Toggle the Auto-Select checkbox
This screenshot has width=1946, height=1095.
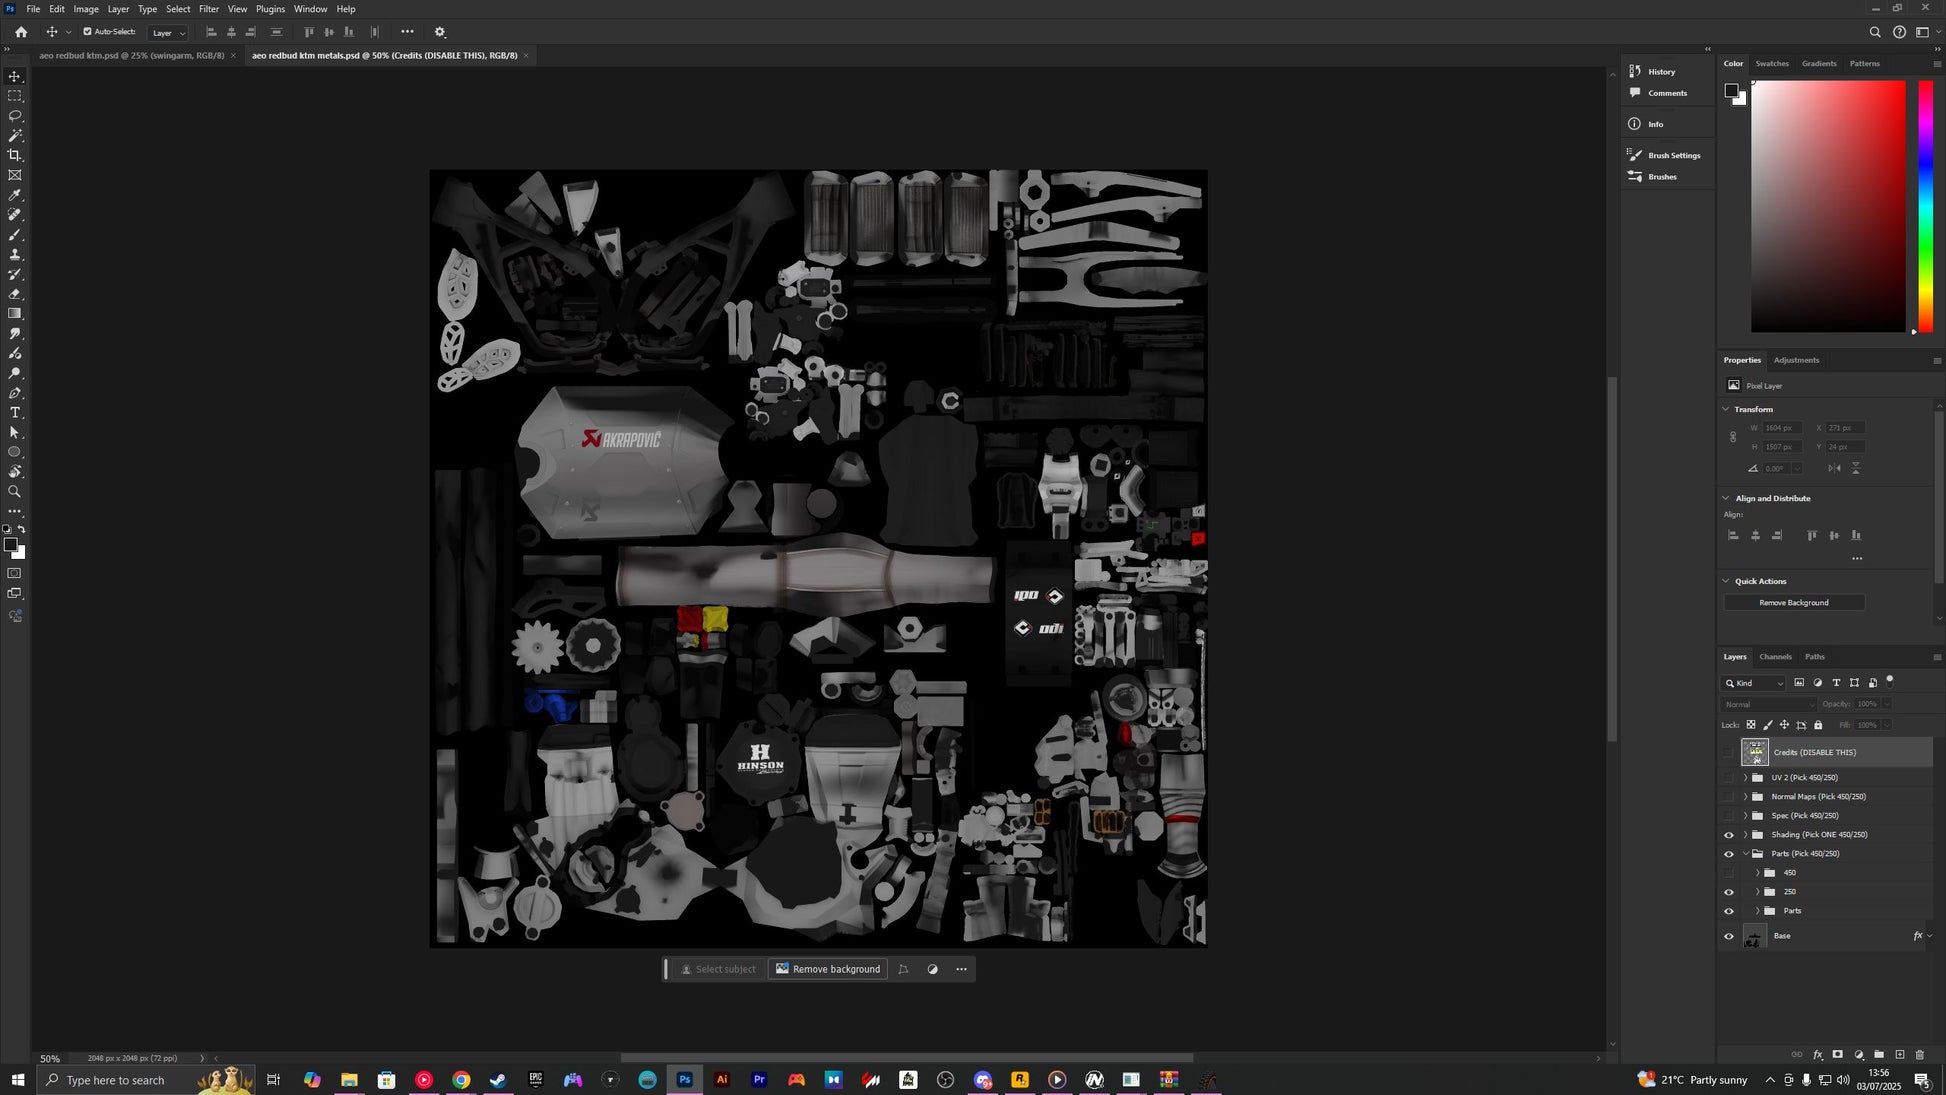coord(87,32)
